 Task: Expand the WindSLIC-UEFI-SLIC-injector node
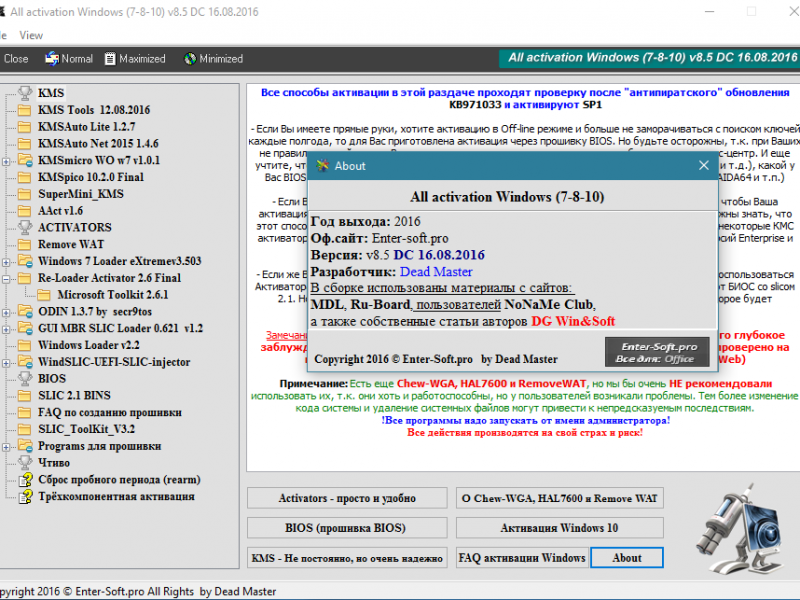tap(6, 363)
